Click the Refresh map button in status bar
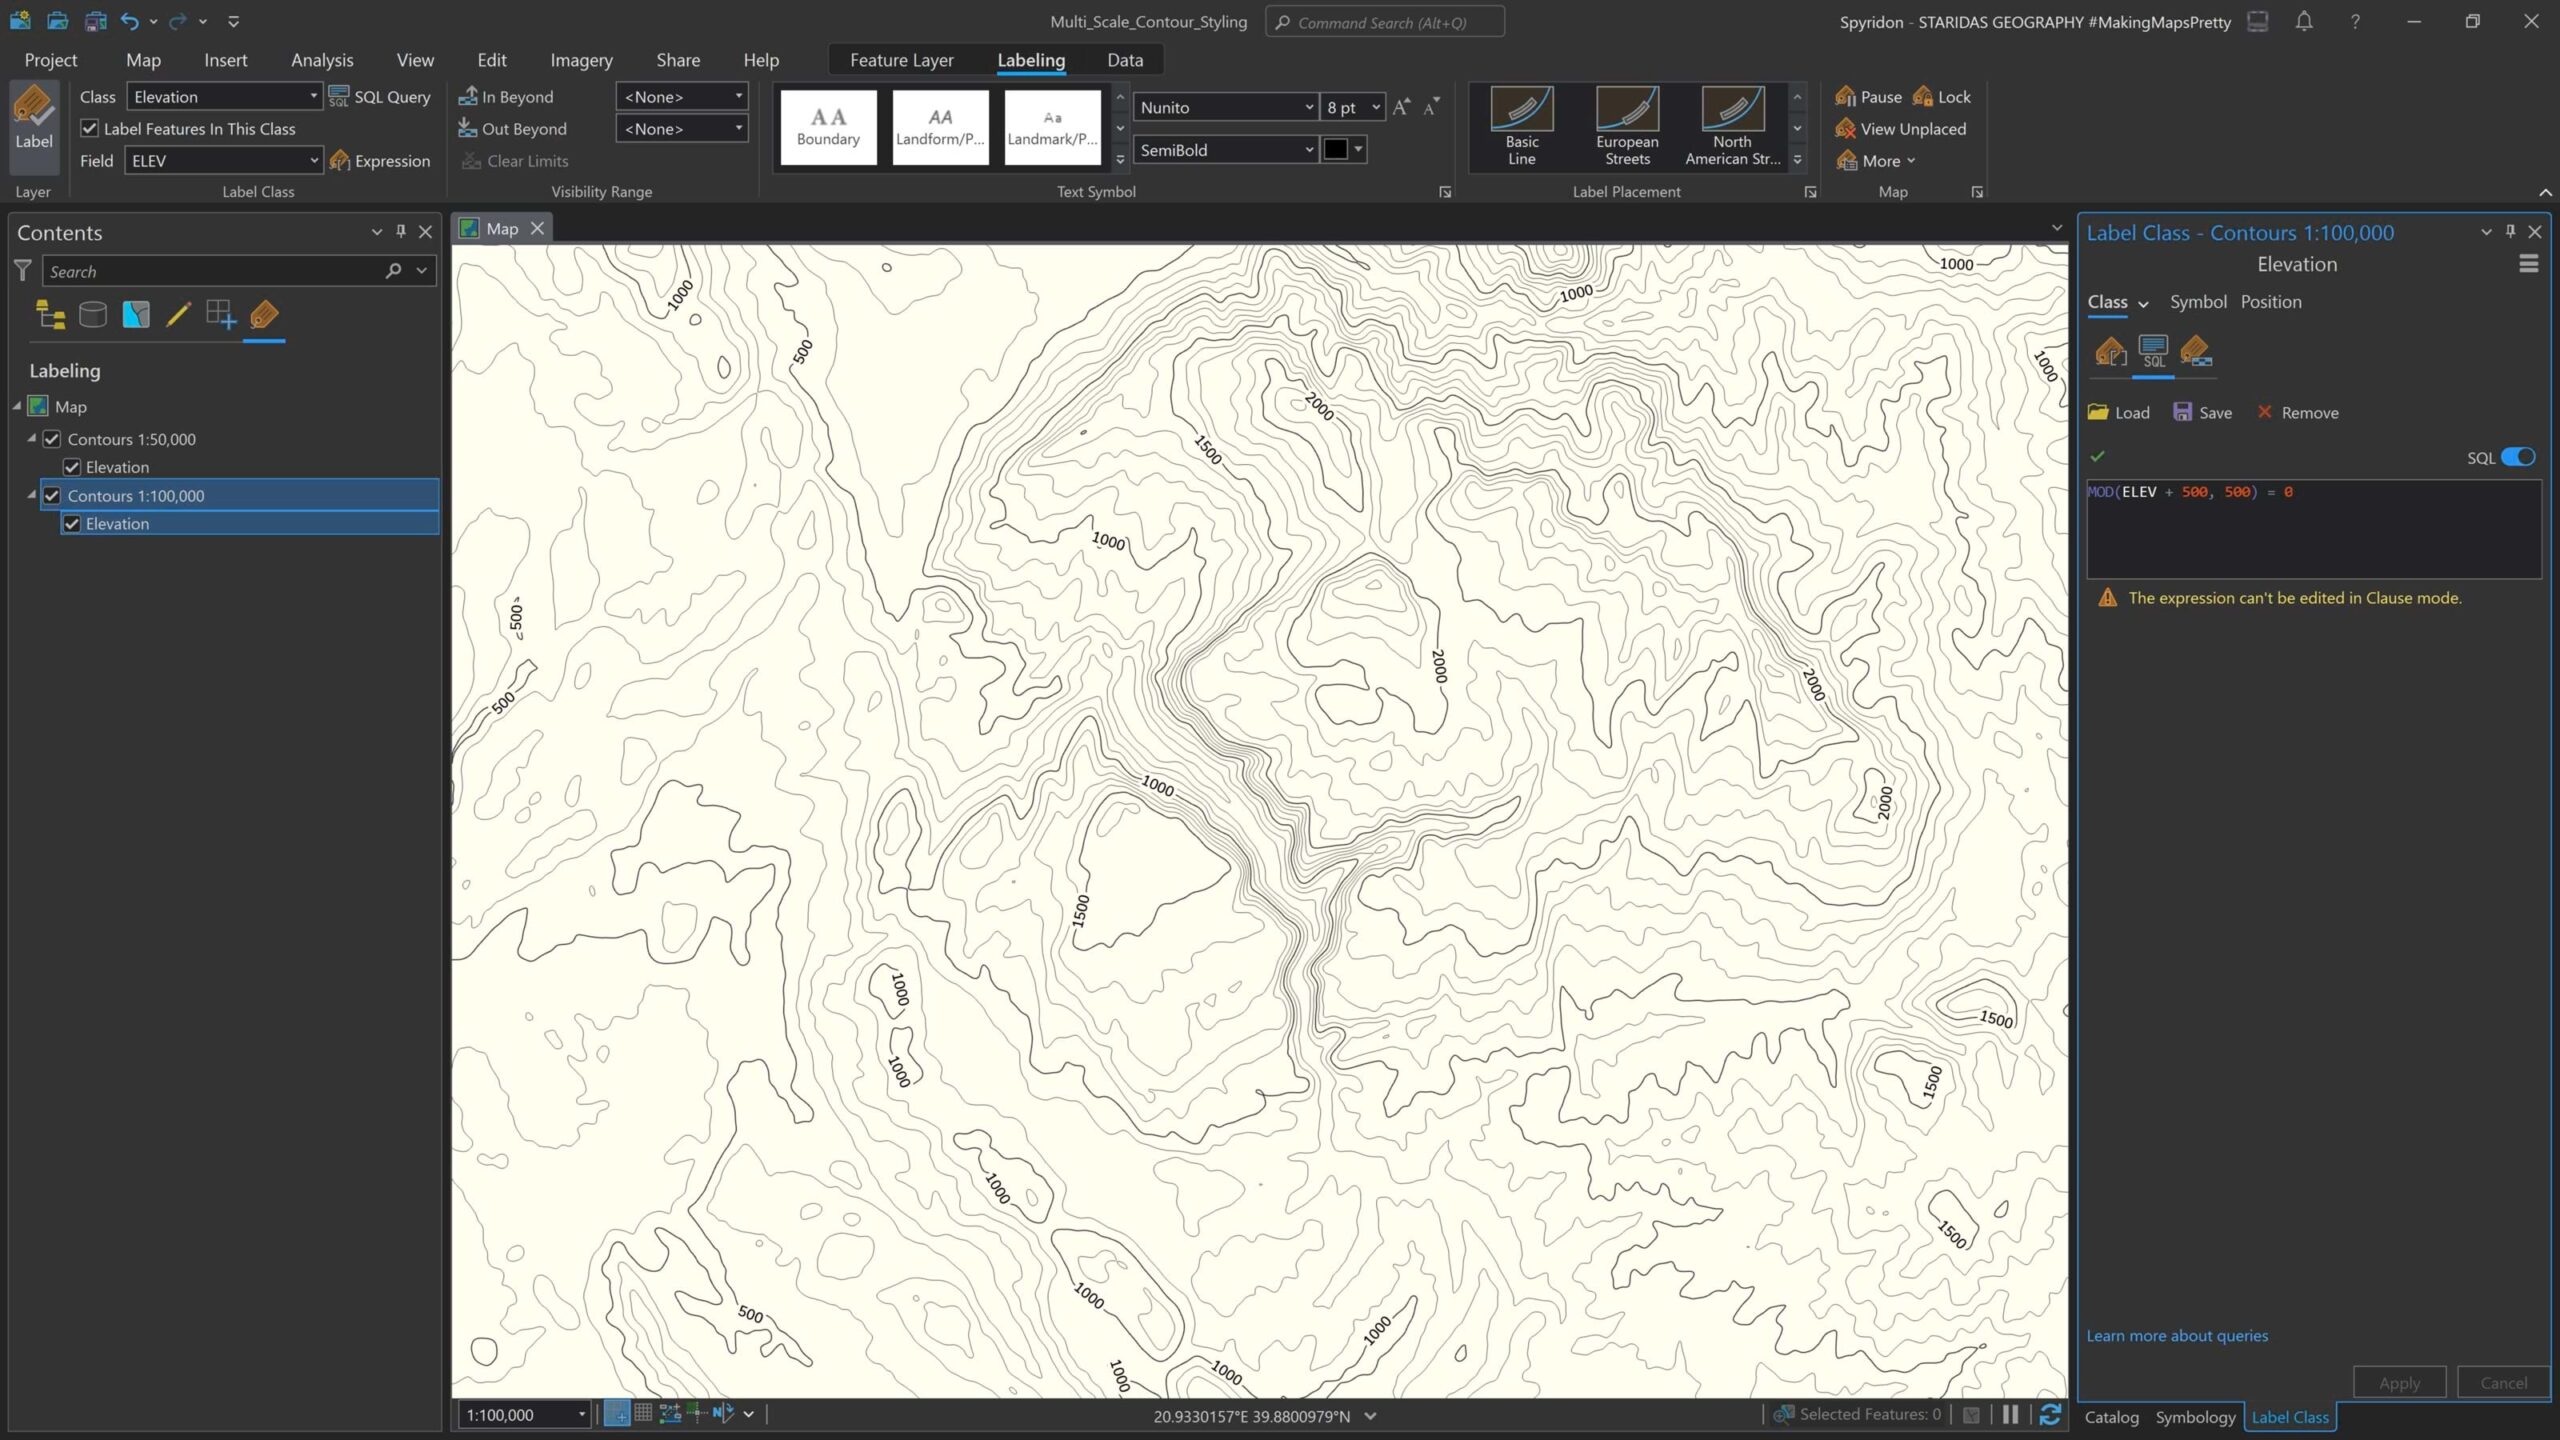Image resolution: width=2560 pixels, height=1440 pixels. [x=2049, y=1414]
